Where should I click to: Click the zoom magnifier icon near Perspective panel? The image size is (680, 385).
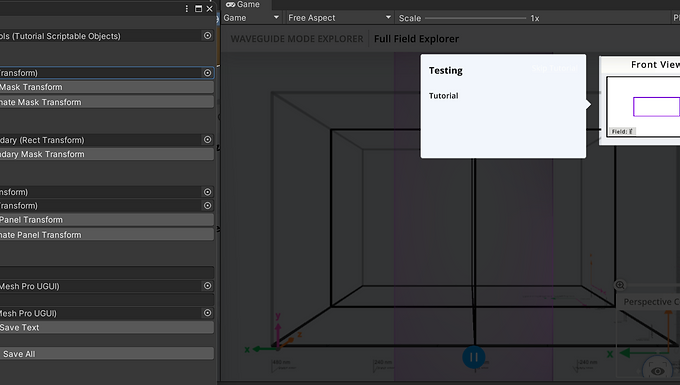coord(620,285)
